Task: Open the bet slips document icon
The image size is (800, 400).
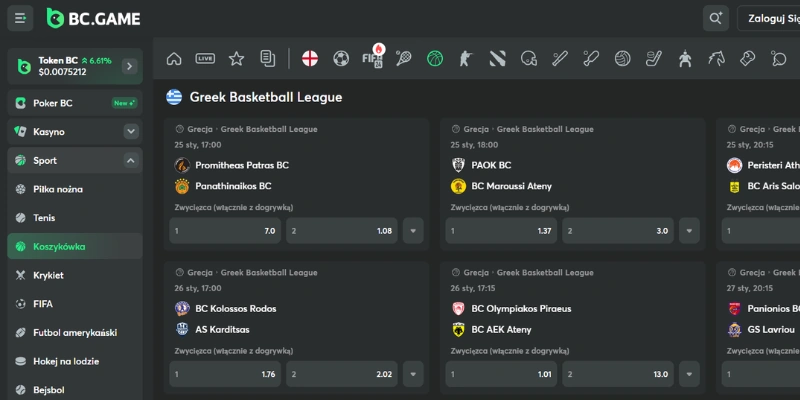Action: pyautogui.click(x=267, y=59)
